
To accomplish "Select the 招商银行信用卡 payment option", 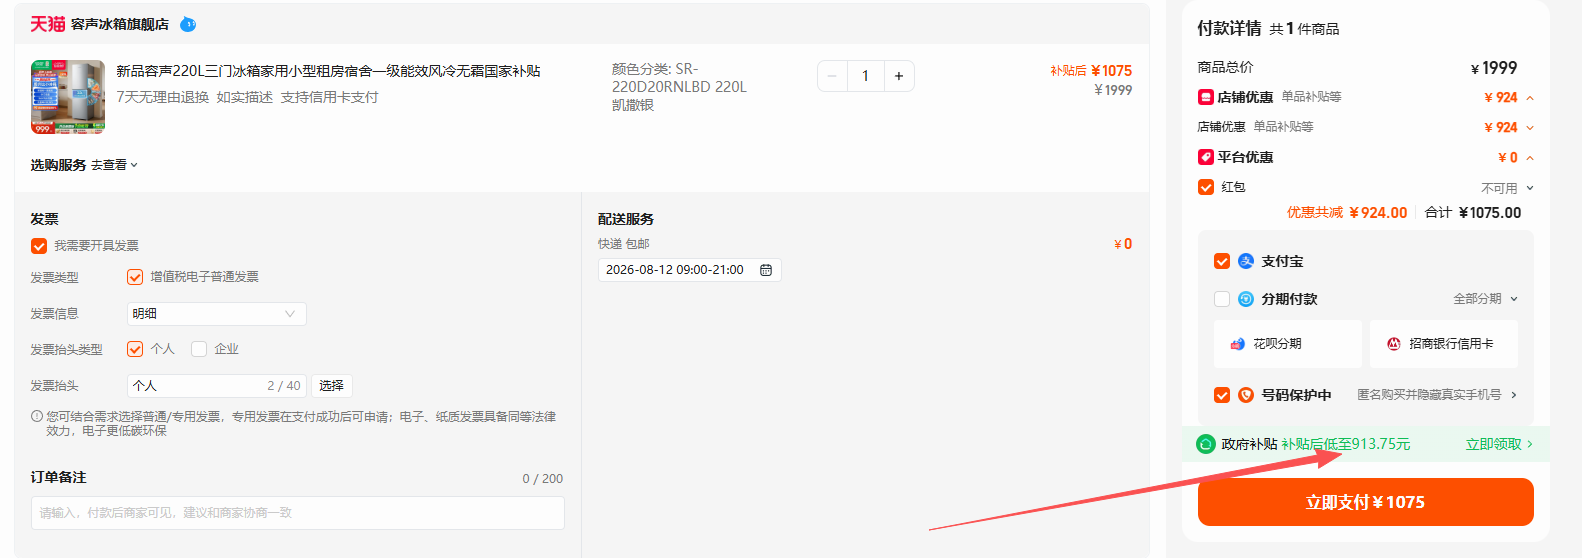I will pyautogui.click(x=1444, y=344).
